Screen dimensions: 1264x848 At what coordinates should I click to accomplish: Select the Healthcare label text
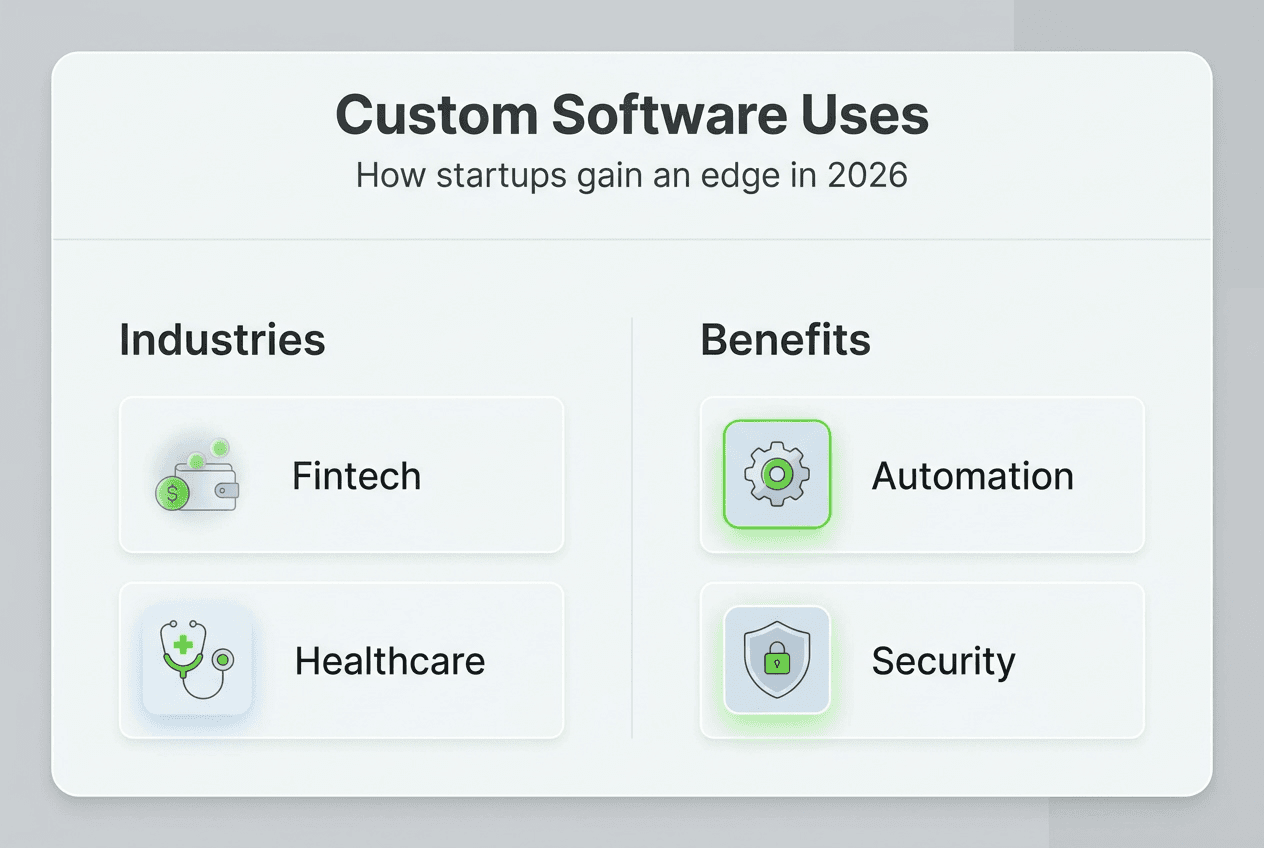[389, 661]
